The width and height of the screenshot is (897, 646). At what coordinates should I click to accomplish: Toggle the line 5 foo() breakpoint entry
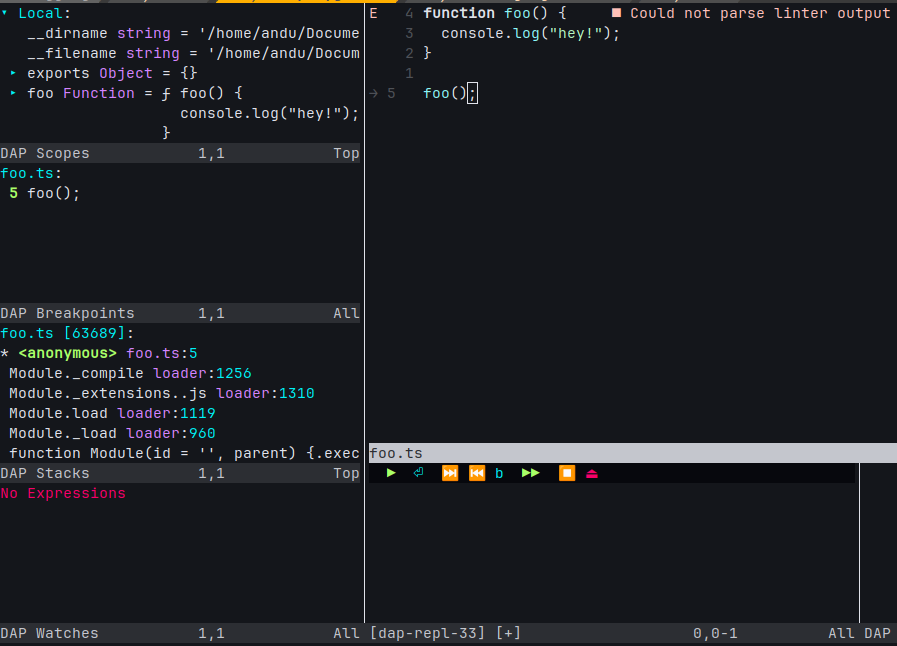tap(45, 193)
